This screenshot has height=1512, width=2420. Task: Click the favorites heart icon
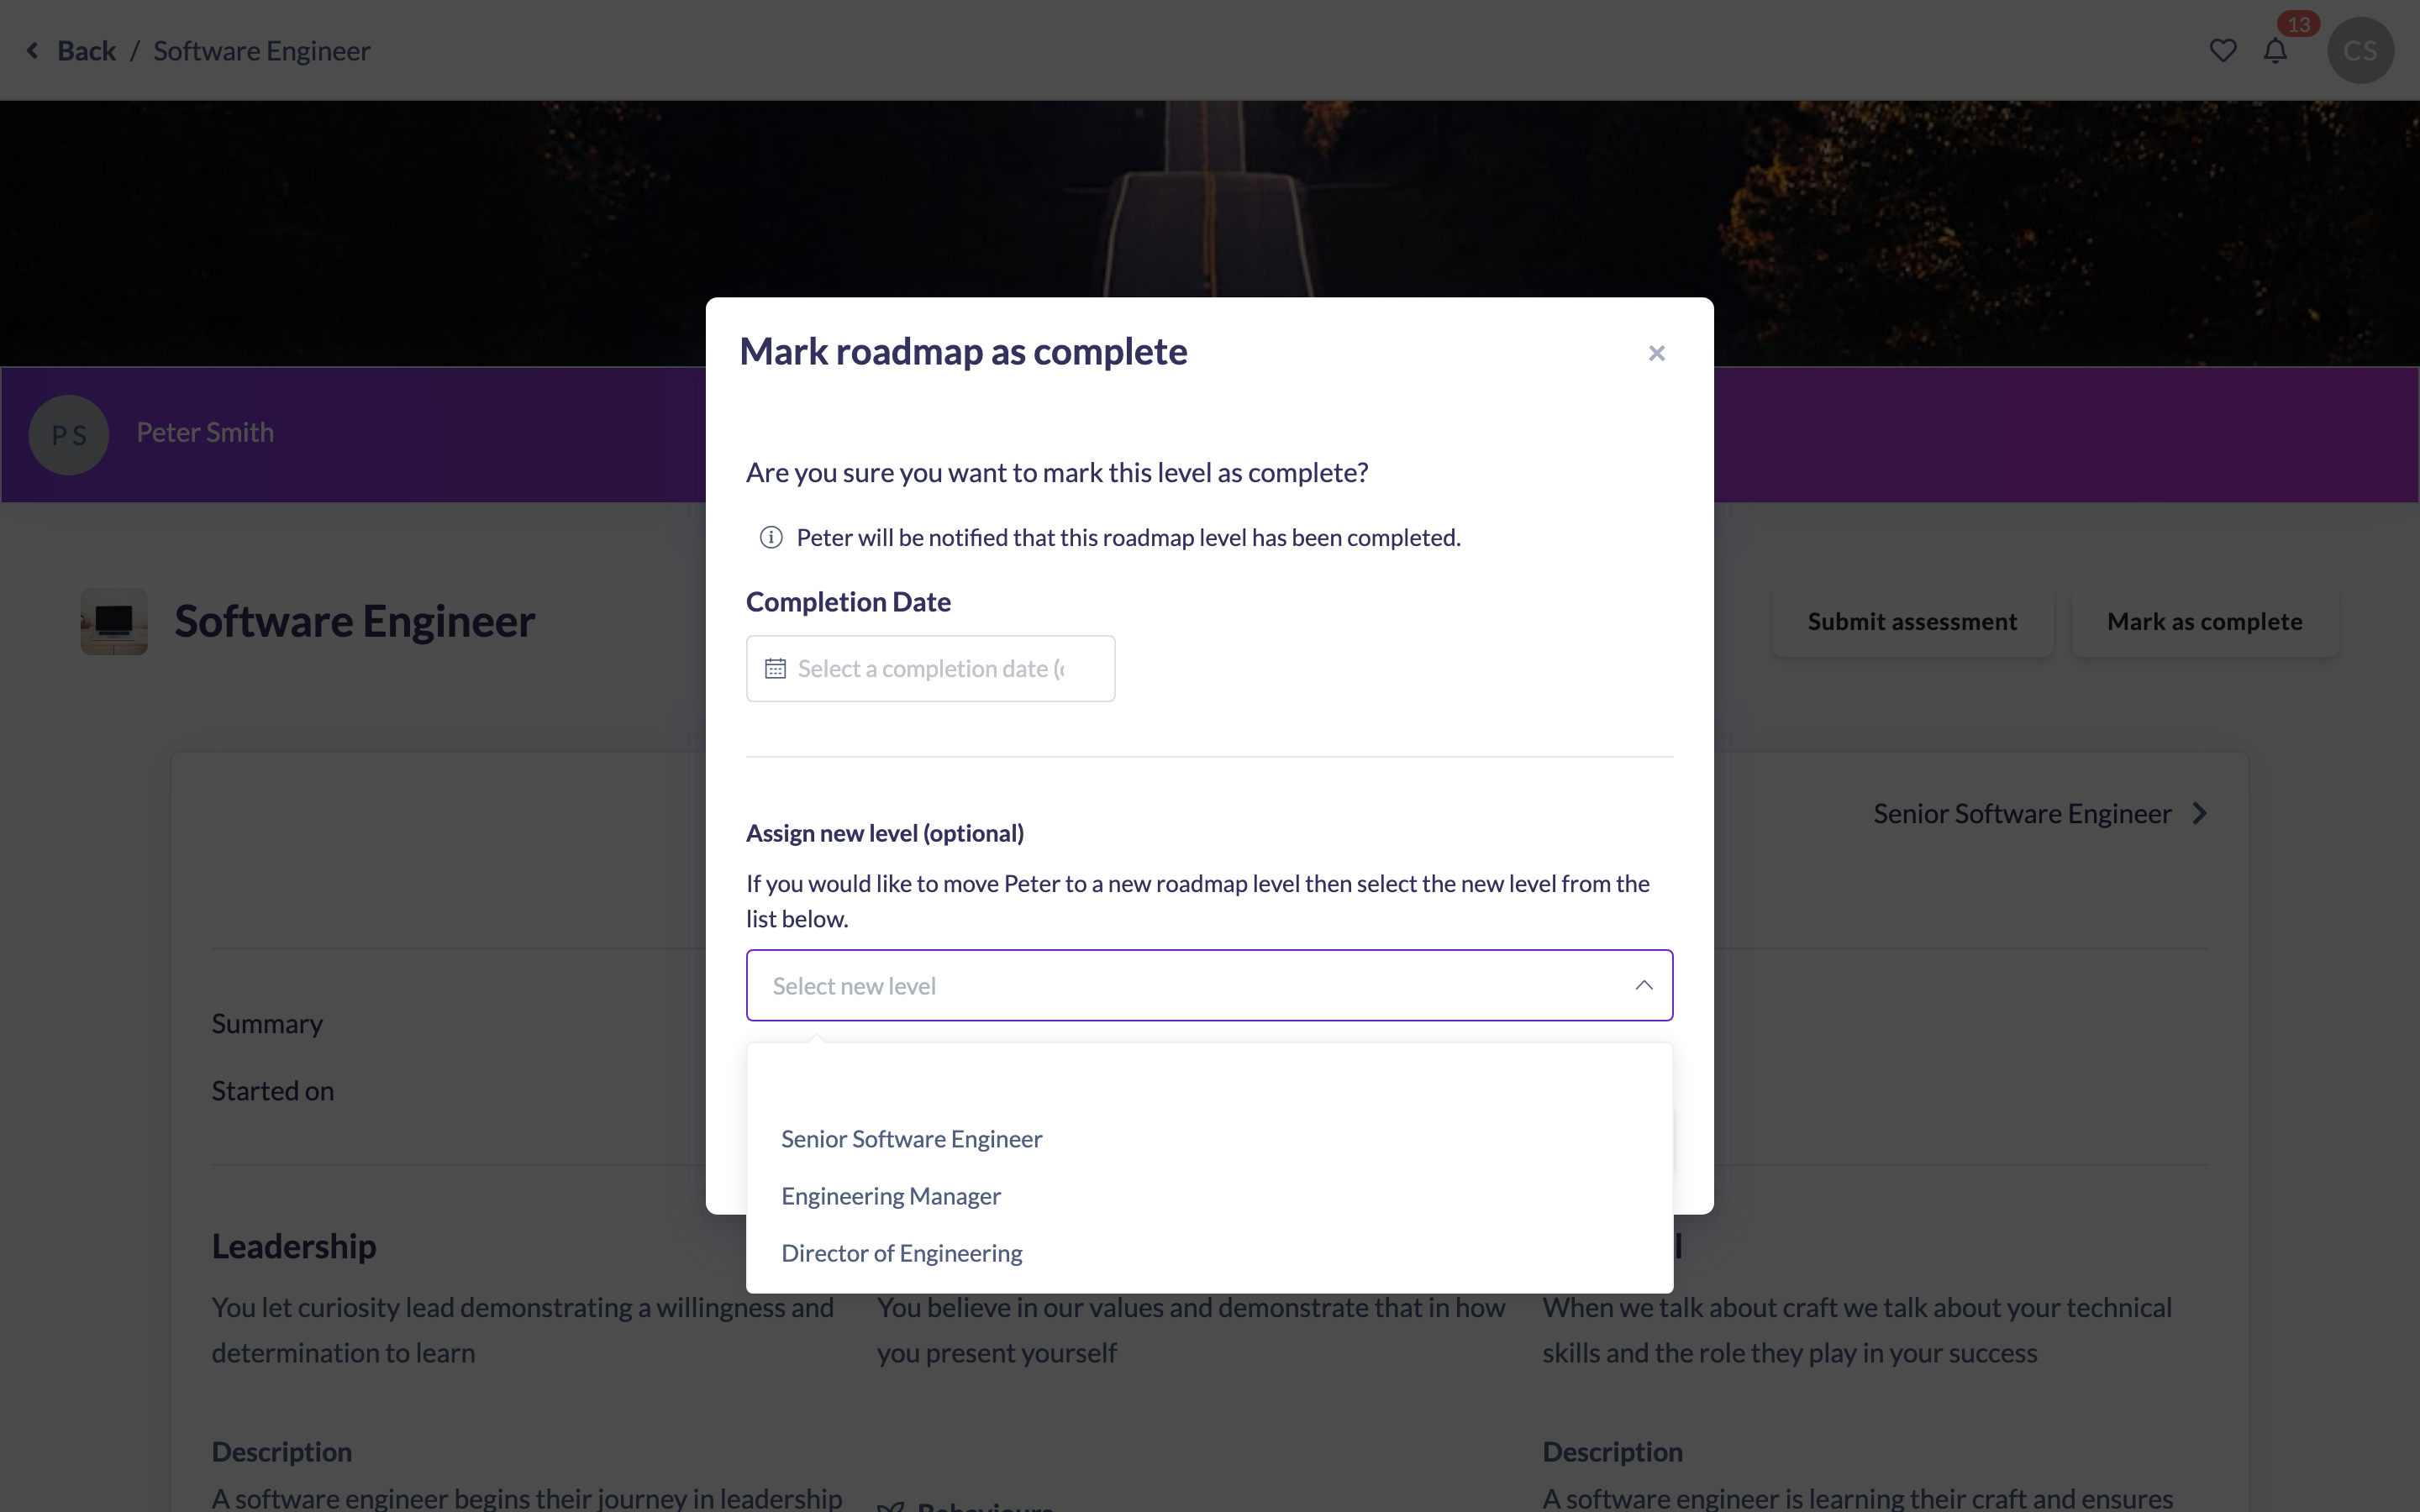tap(2222, 51)
